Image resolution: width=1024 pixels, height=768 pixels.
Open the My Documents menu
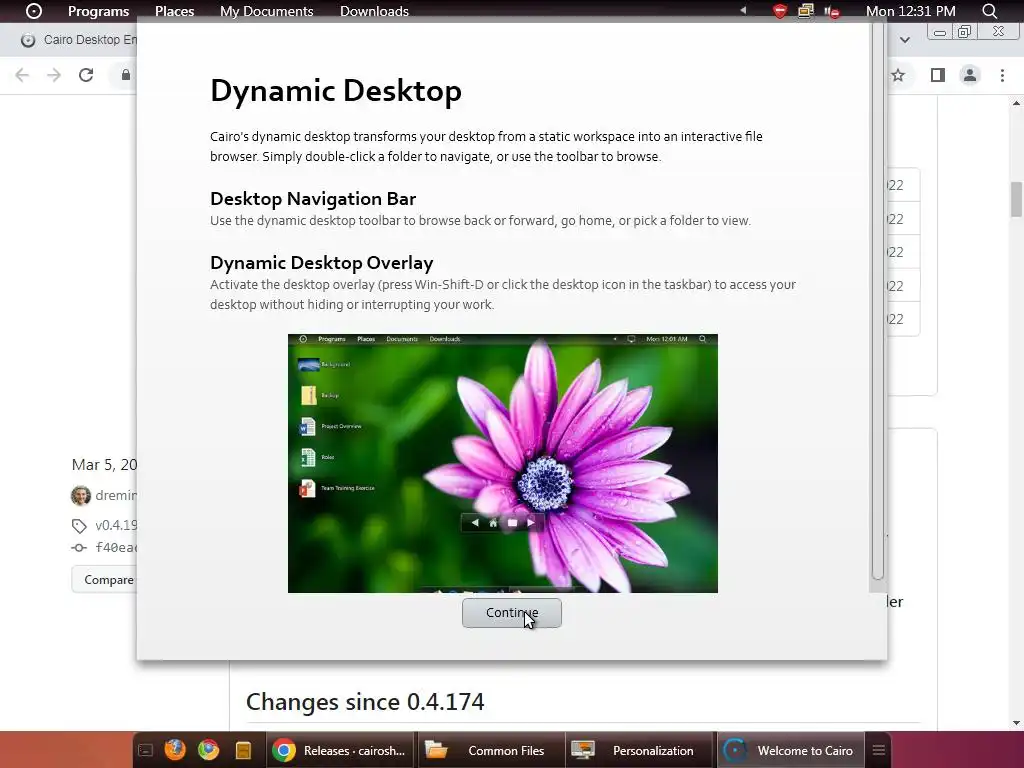coord(266,11)
